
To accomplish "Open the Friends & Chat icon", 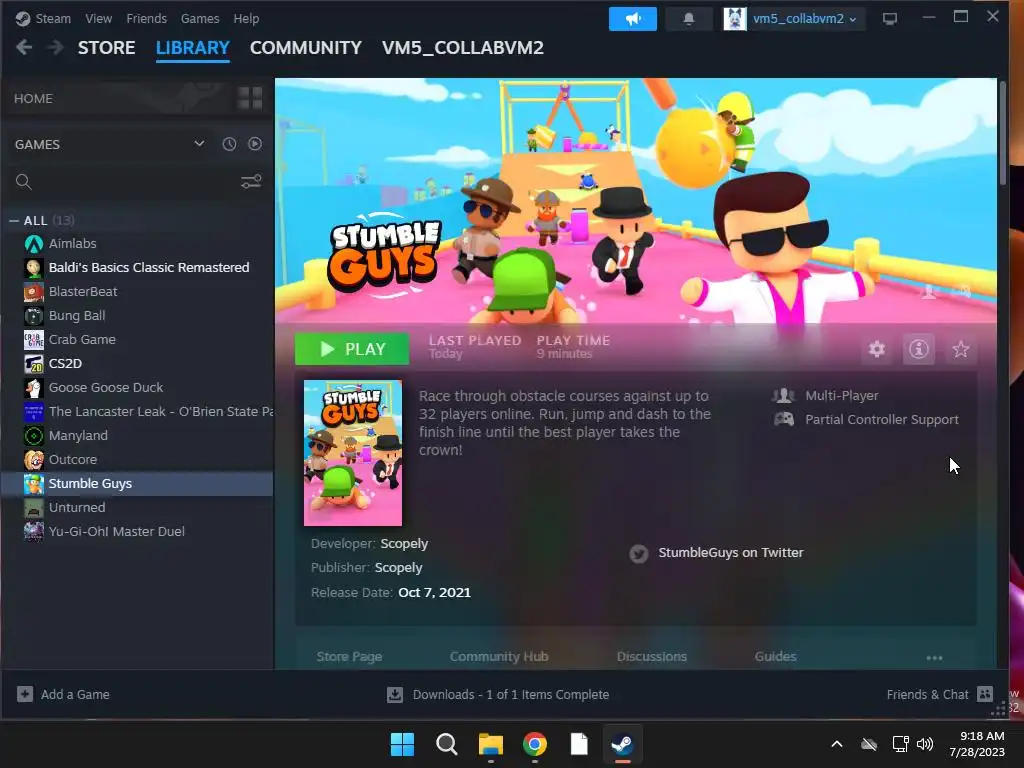I will (985, 694).
